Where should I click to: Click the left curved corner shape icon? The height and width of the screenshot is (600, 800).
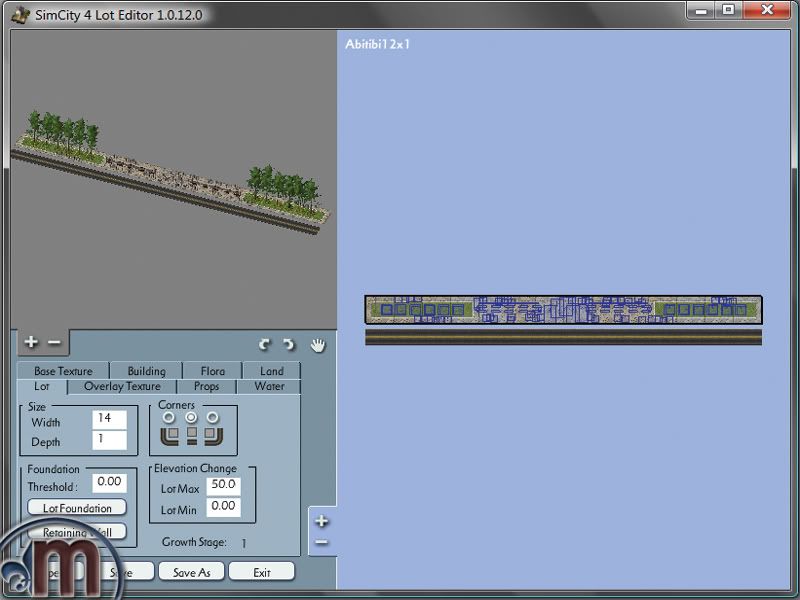click(169, 436)
